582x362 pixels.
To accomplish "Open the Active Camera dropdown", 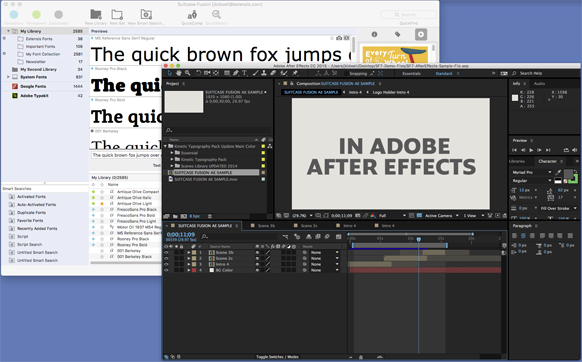I will [442, 215].
